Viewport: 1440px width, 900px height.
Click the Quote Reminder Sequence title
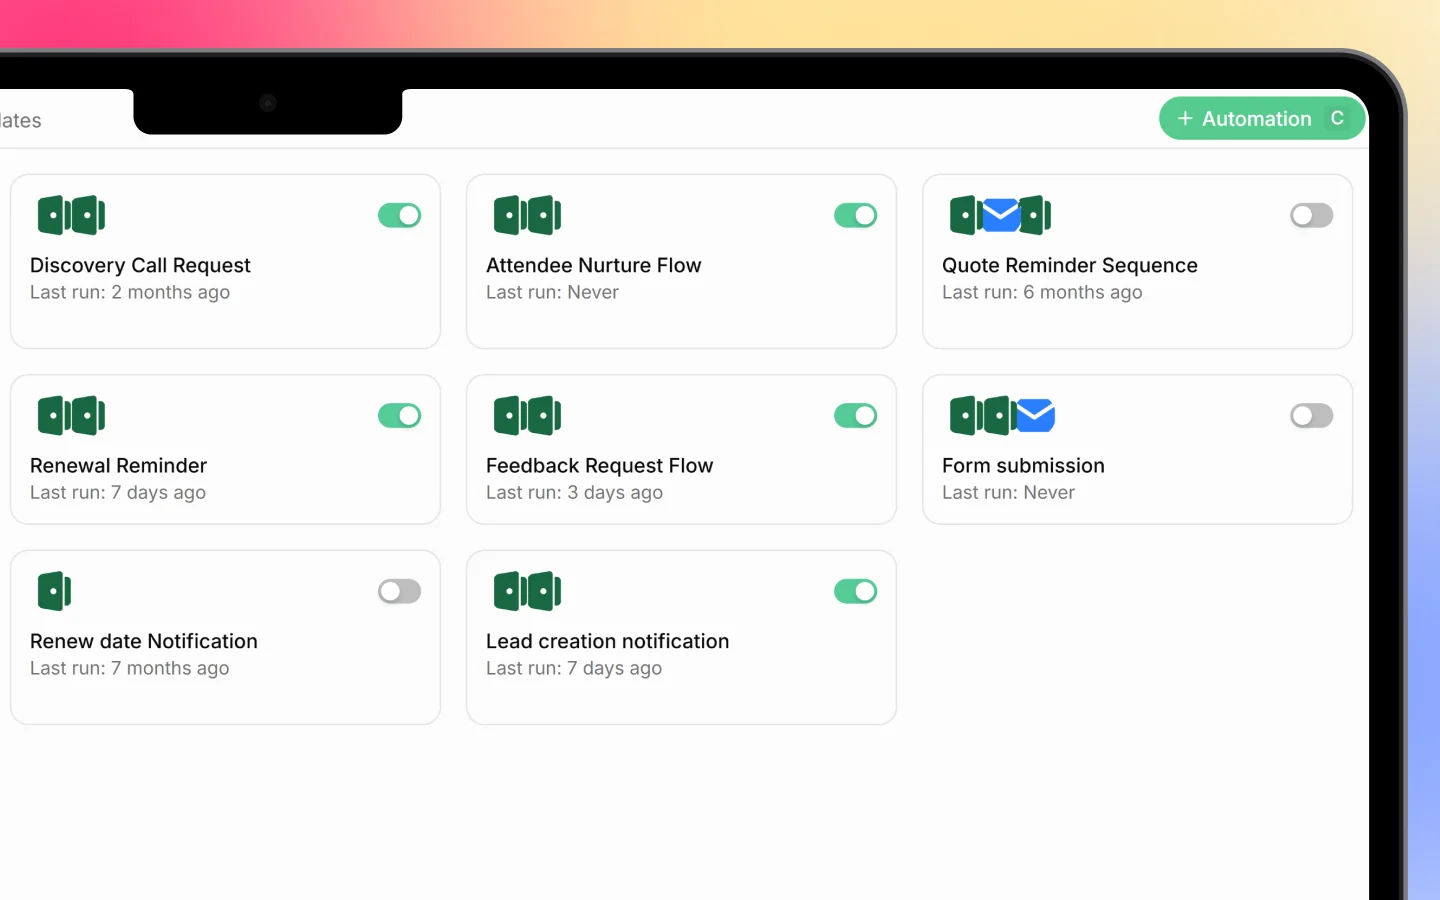point(1070,265)
